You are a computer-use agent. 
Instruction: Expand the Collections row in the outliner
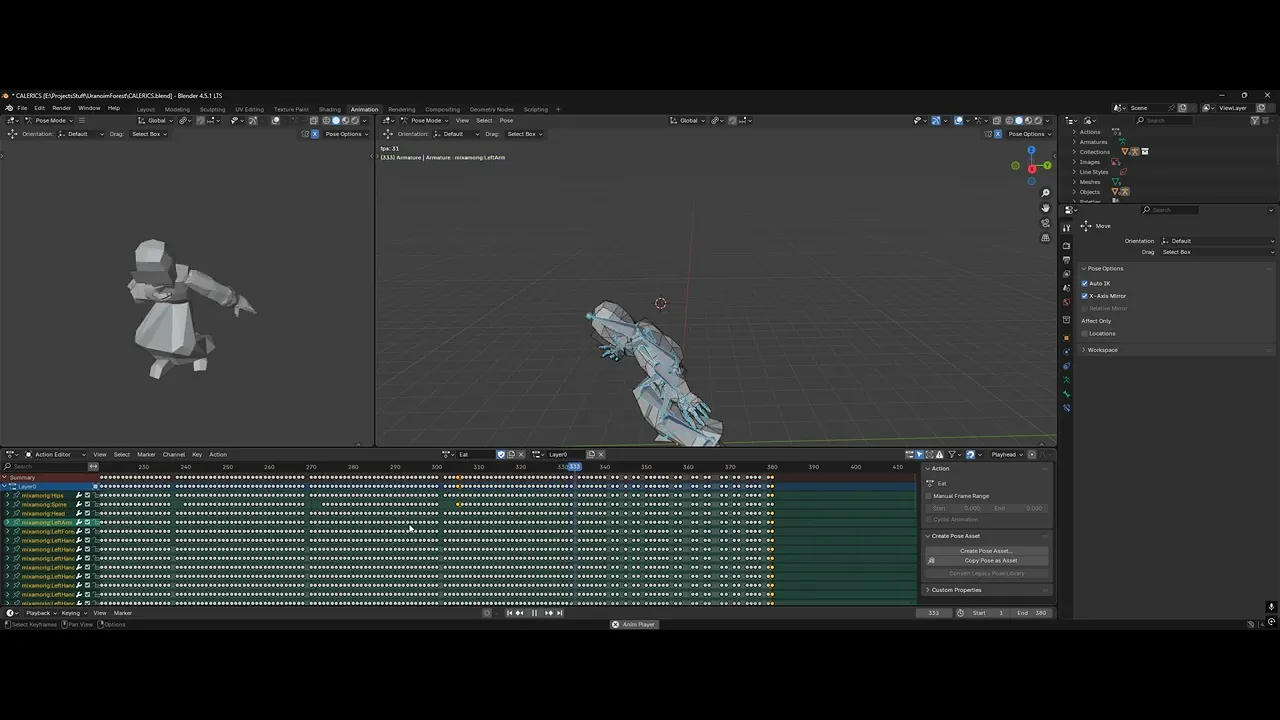[1074, 152]
